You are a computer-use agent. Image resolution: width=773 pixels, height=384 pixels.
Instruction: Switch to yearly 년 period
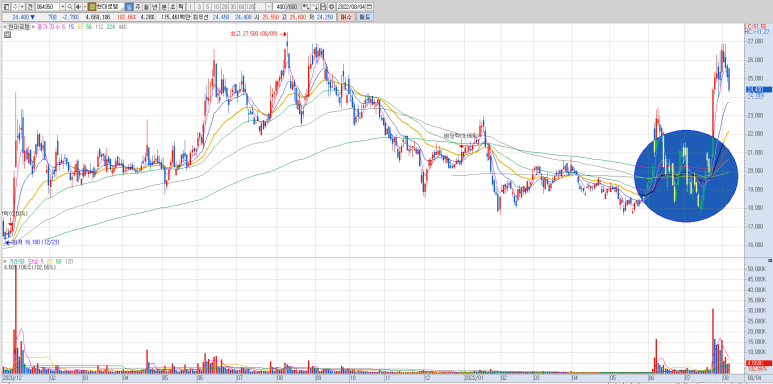click(154, 7)
